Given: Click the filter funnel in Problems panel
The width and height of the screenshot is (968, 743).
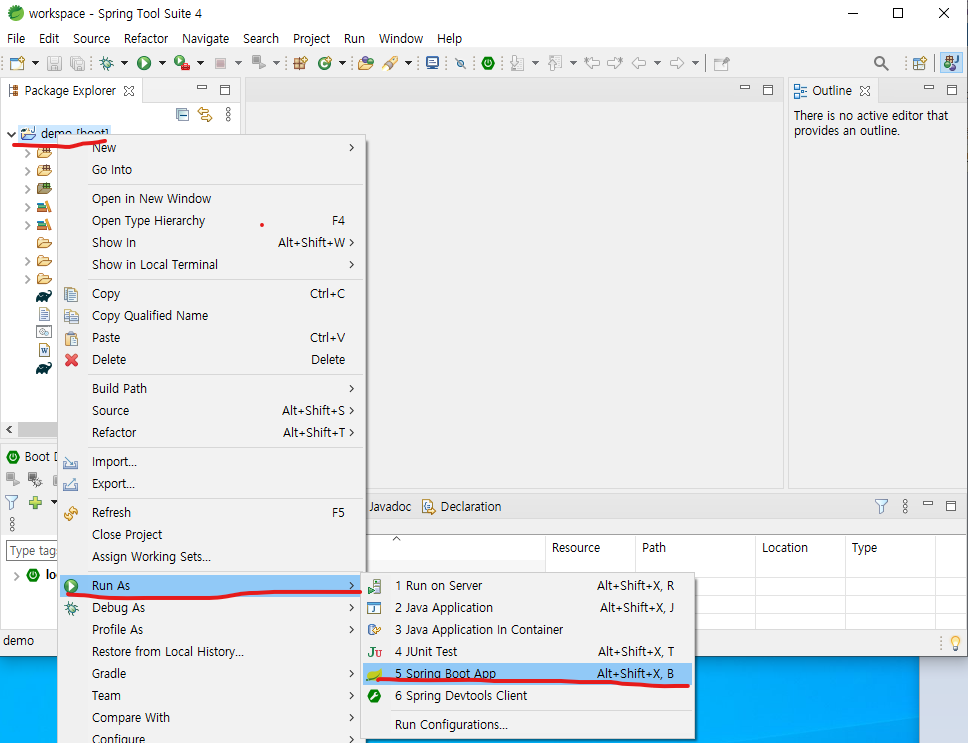Looking at the screenshot, I should [882, 507].
